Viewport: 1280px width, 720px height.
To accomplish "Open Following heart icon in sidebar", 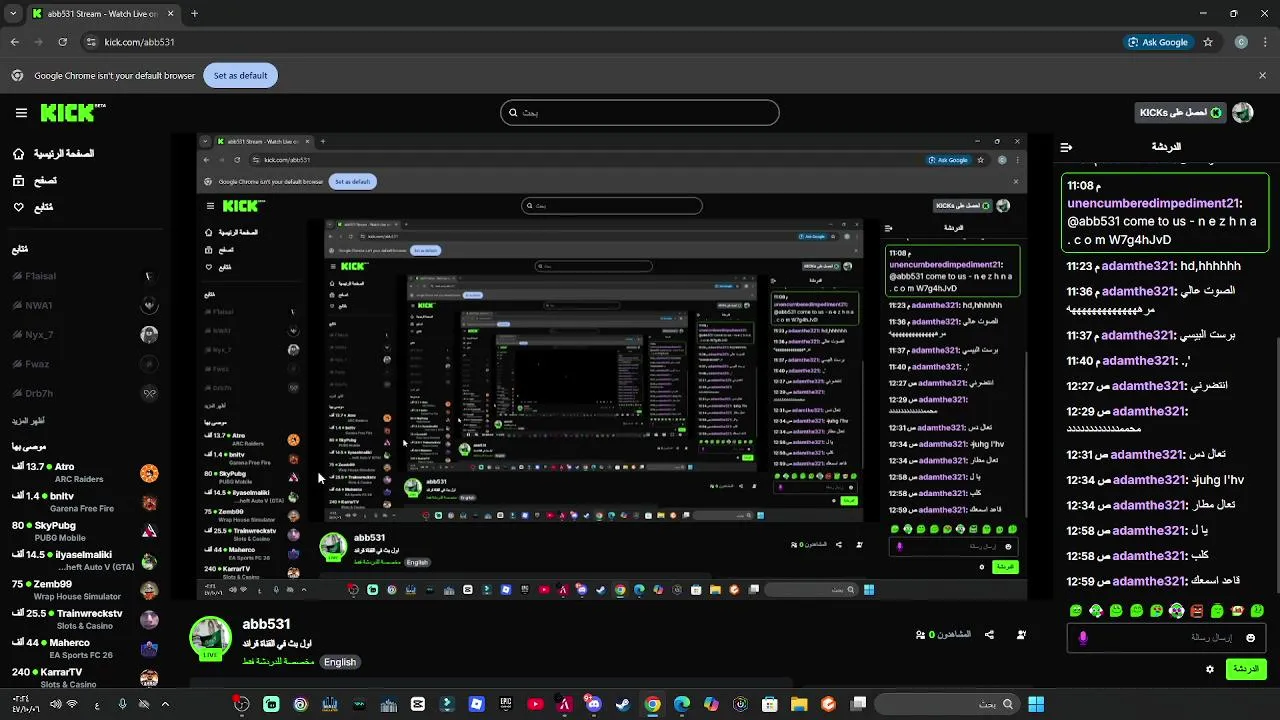I will click(19, 207).
